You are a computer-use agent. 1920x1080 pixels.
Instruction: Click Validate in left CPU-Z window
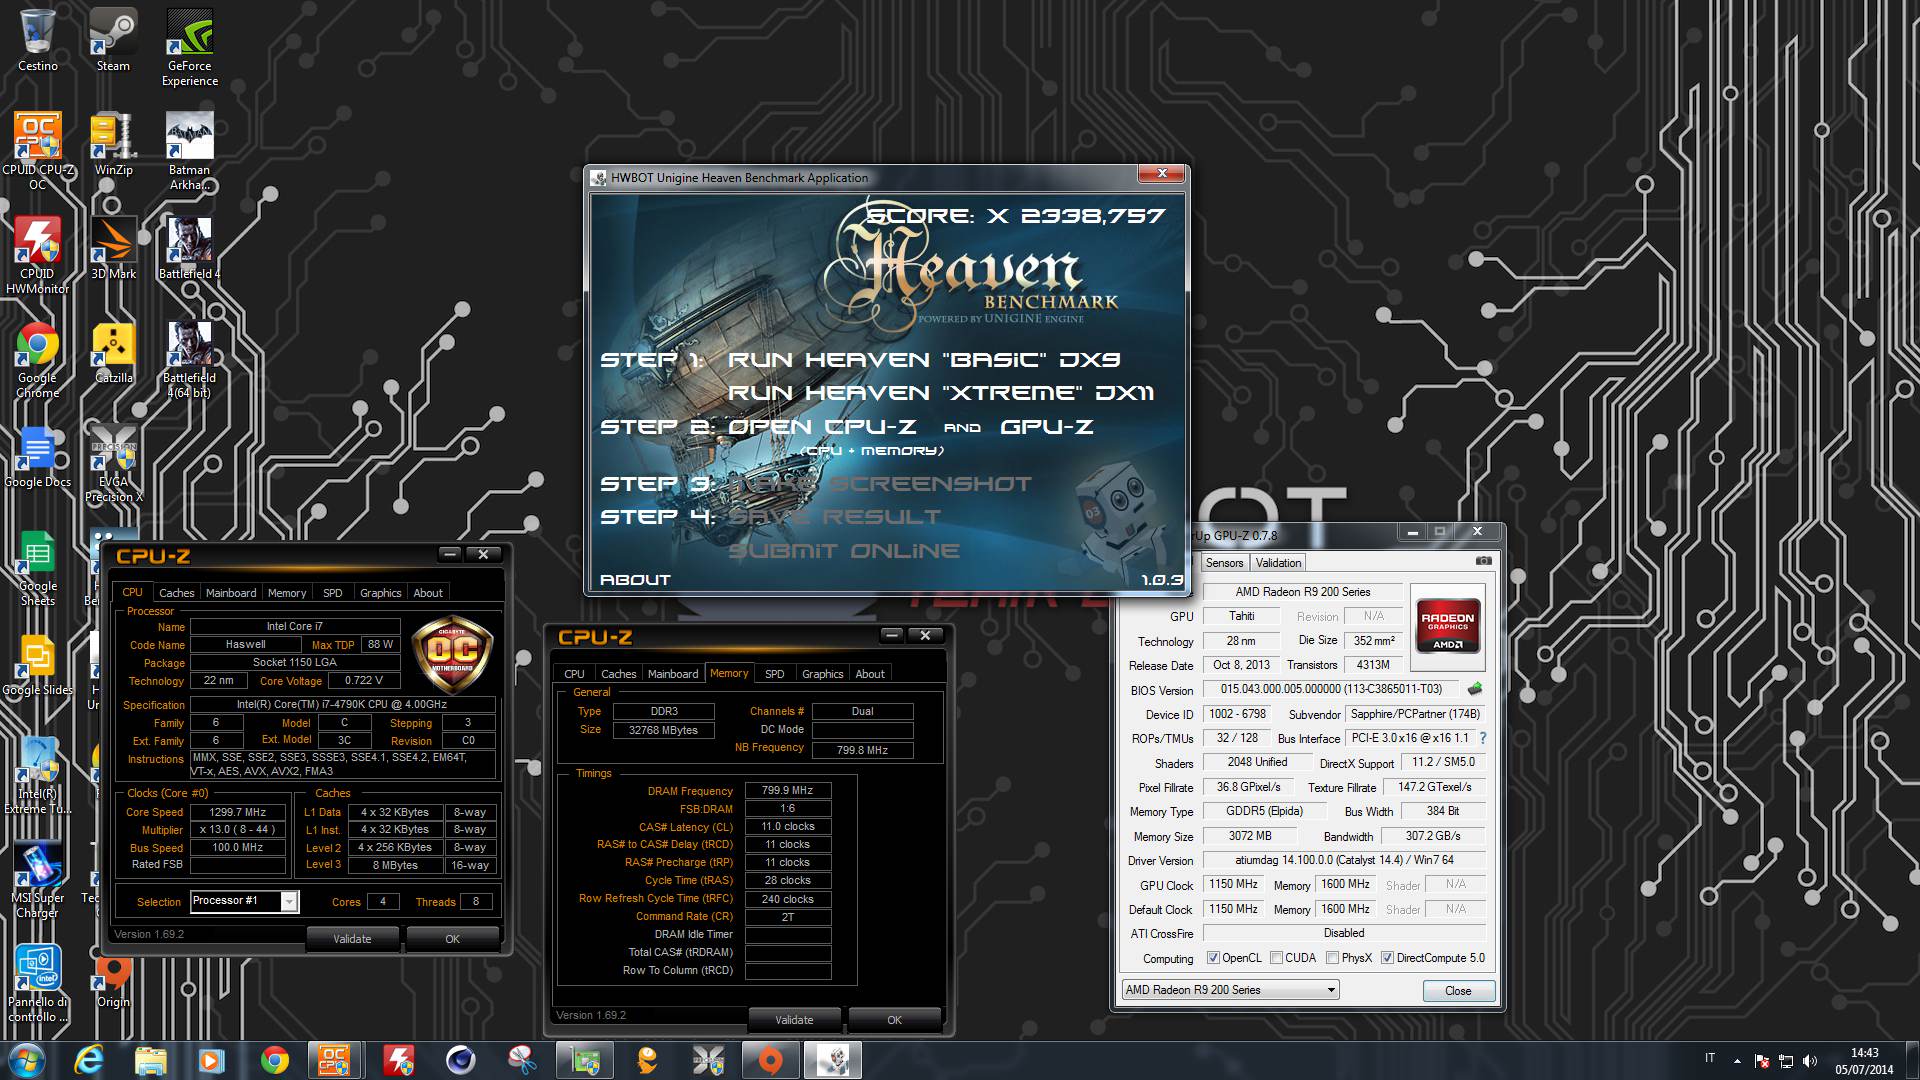point(352,939)
